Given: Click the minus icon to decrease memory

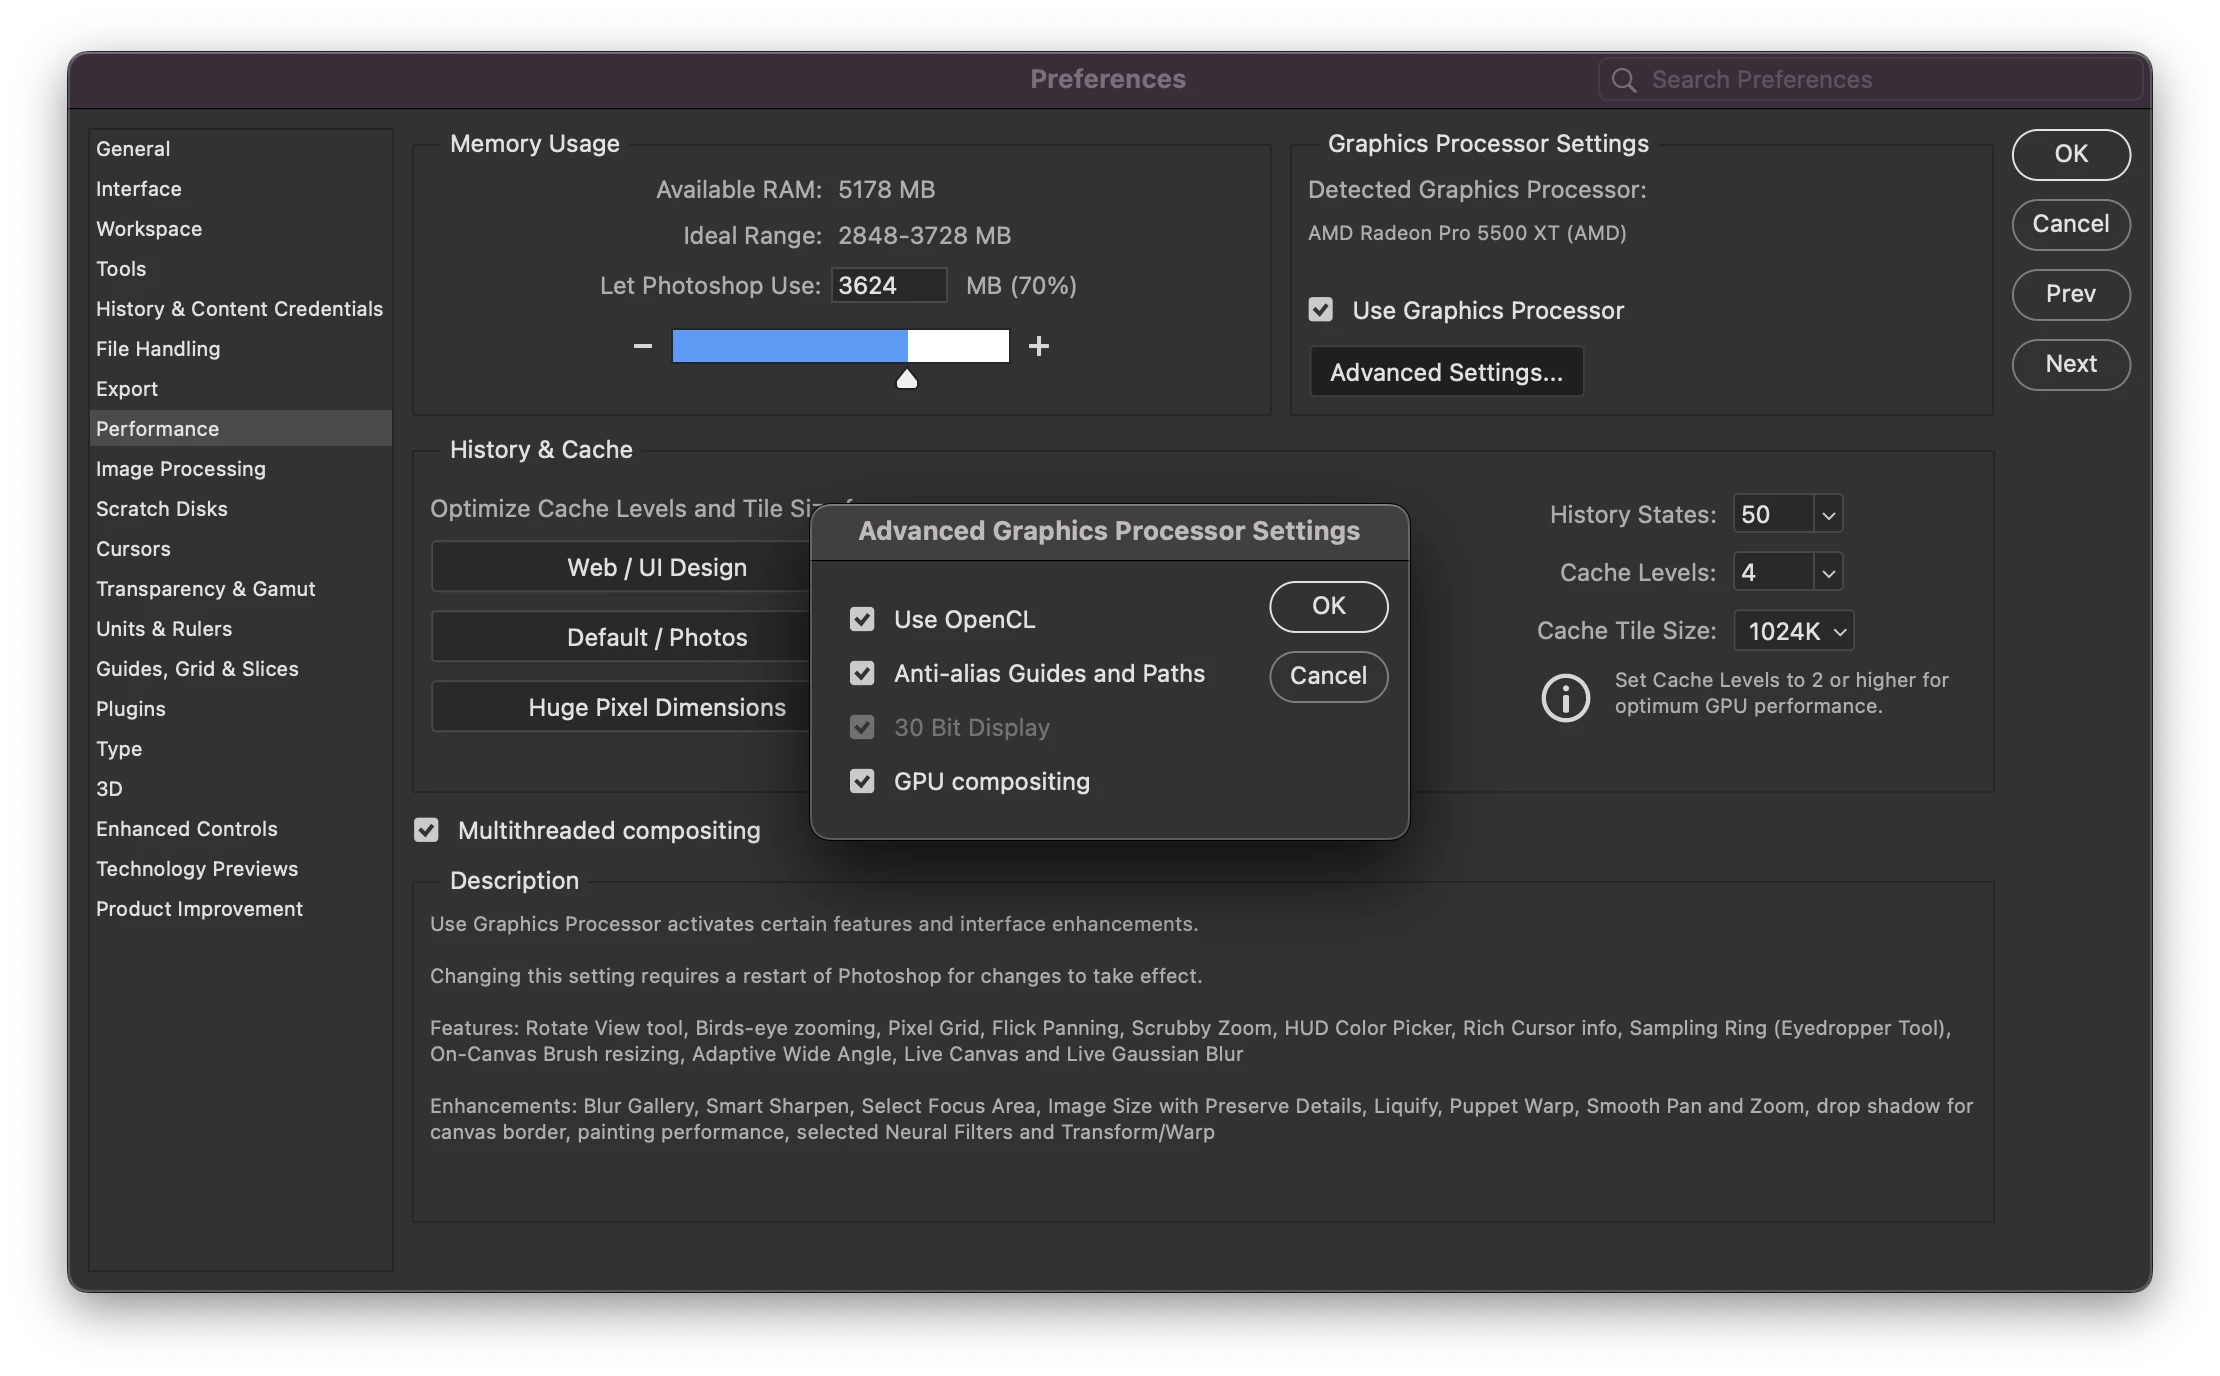Looking at the screenshot, I should point(643,346).
